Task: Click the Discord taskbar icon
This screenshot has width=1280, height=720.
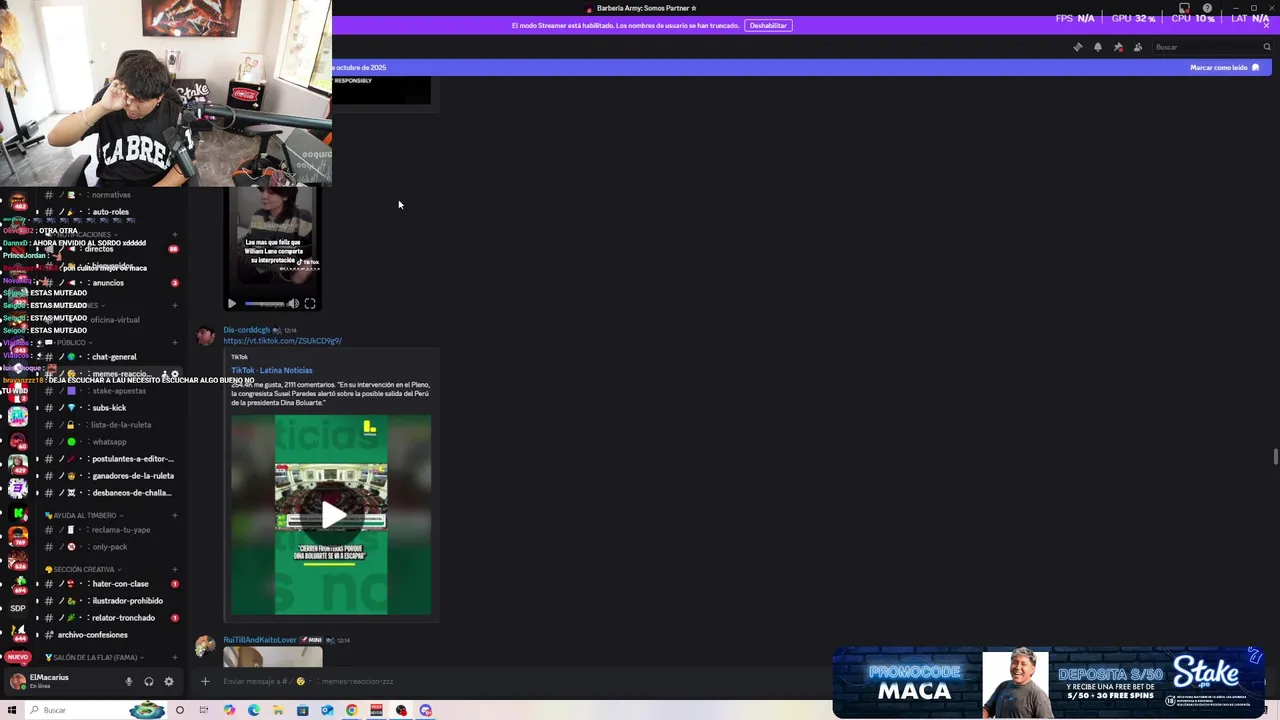Action: click(x=426, y=710)
